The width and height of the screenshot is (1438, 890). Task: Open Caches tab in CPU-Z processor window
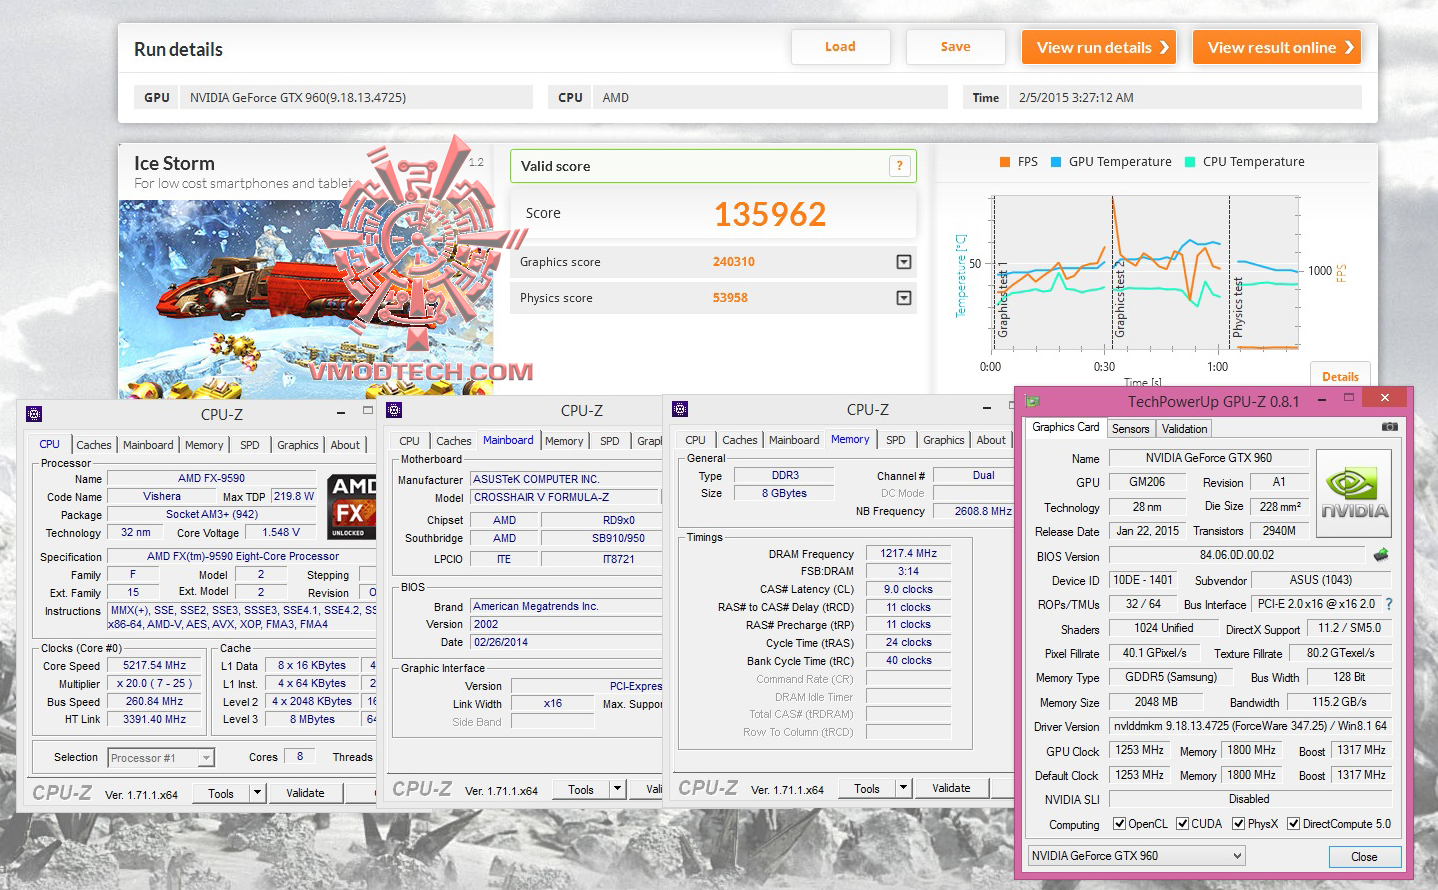click(x=94, y=445)
